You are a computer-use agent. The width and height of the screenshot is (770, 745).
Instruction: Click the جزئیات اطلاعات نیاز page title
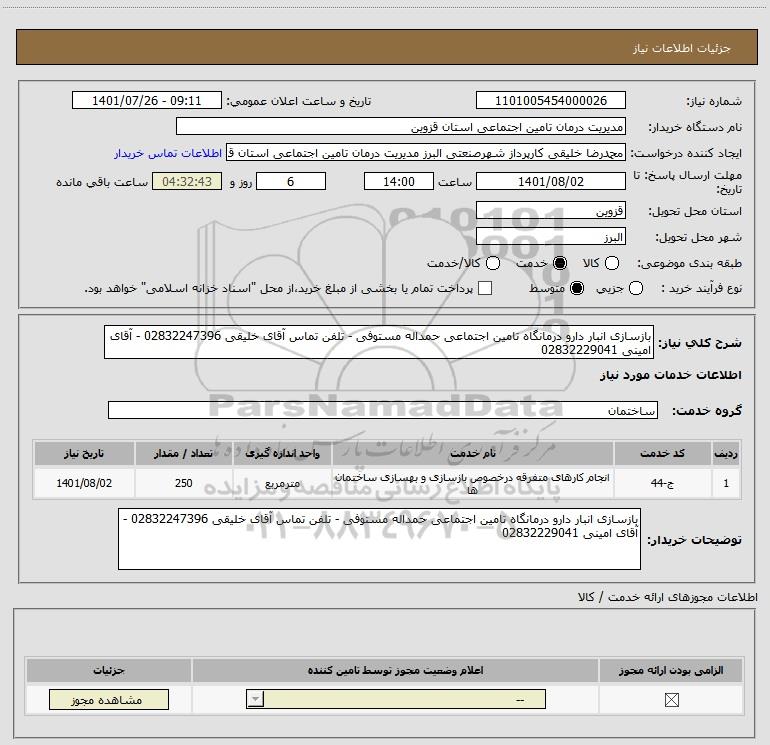click(x=682, y=48)
